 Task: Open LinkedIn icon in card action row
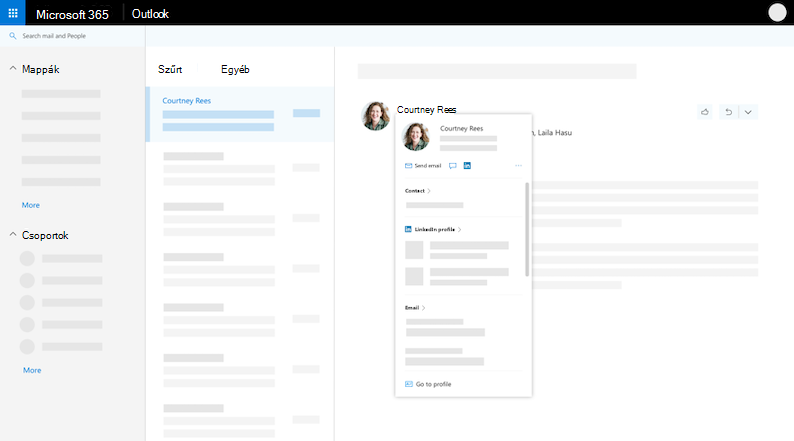point(467,166)
